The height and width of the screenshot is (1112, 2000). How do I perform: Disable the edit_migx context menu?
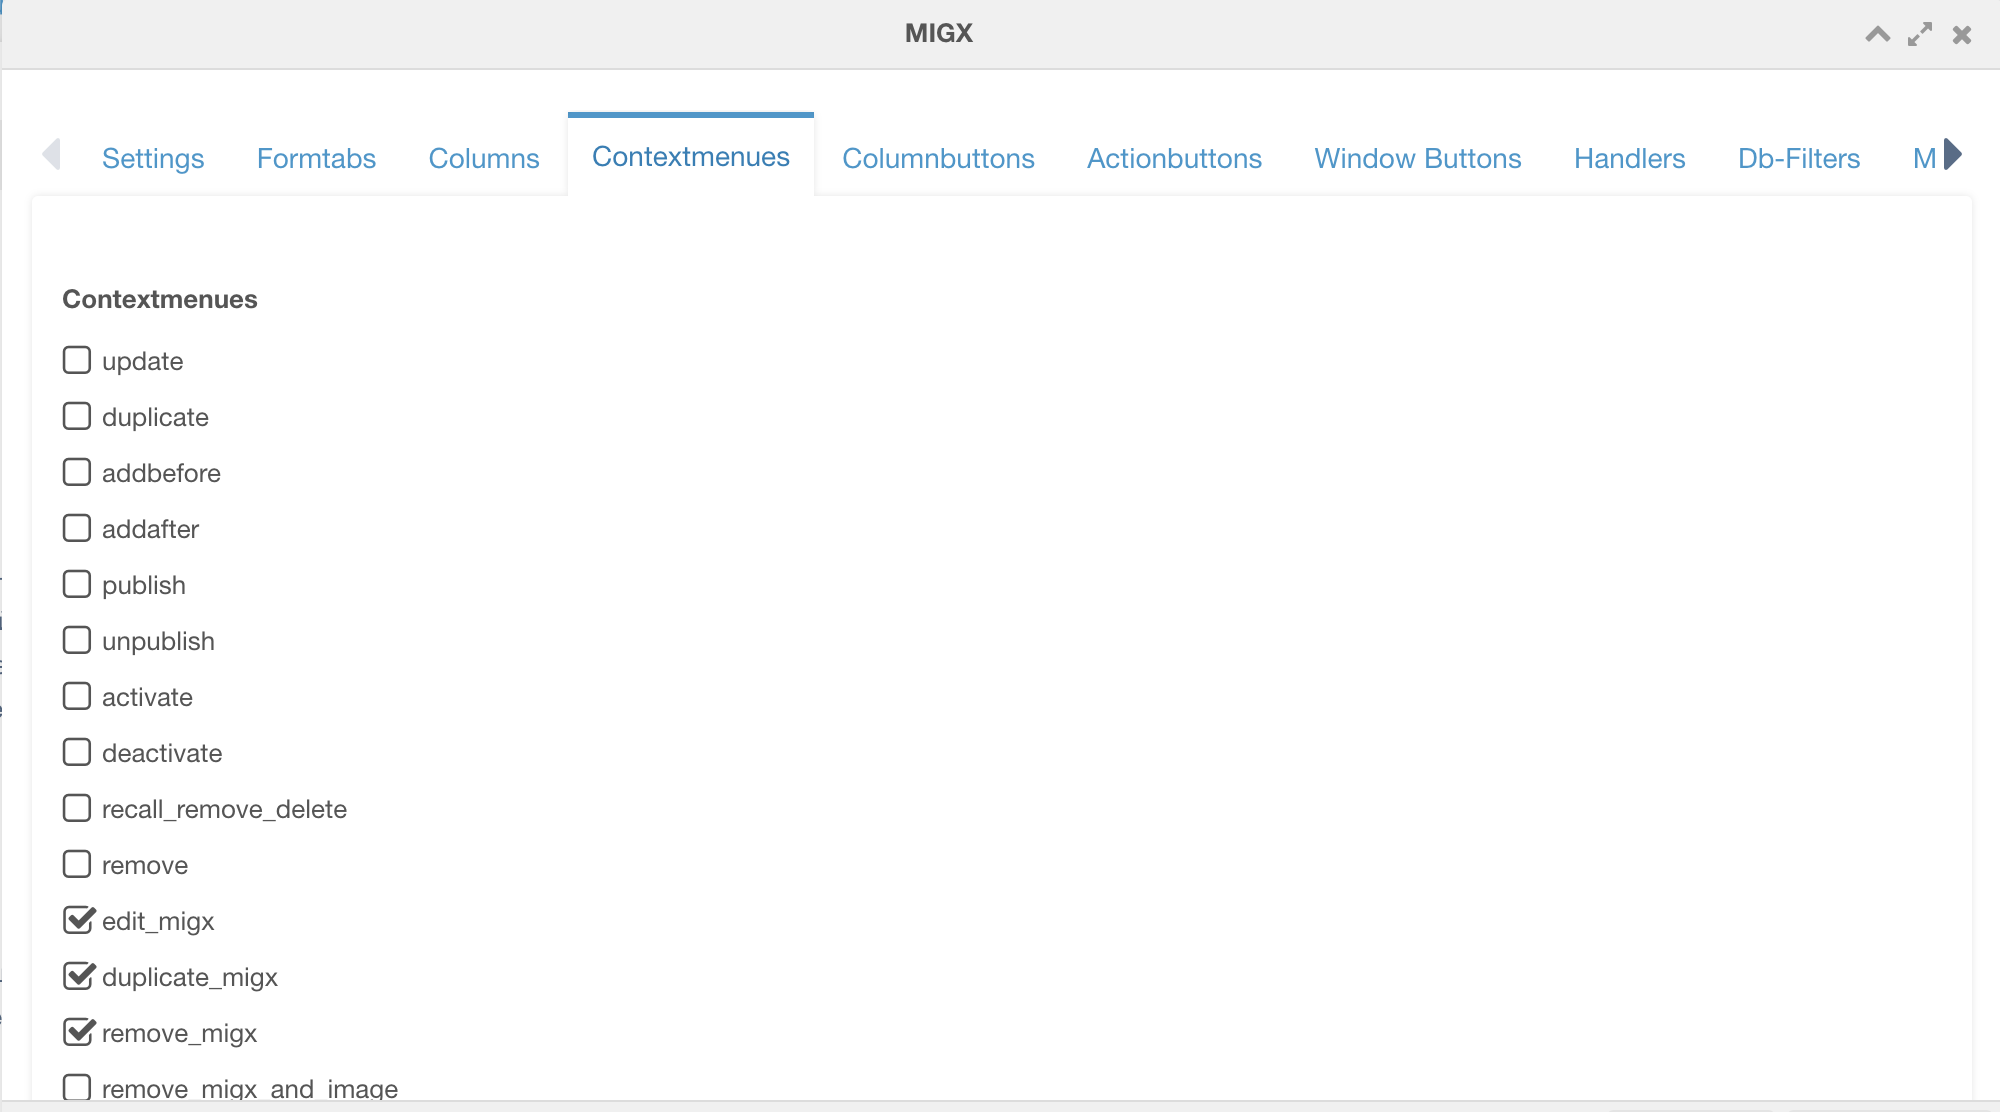click(x=77, y=920)
